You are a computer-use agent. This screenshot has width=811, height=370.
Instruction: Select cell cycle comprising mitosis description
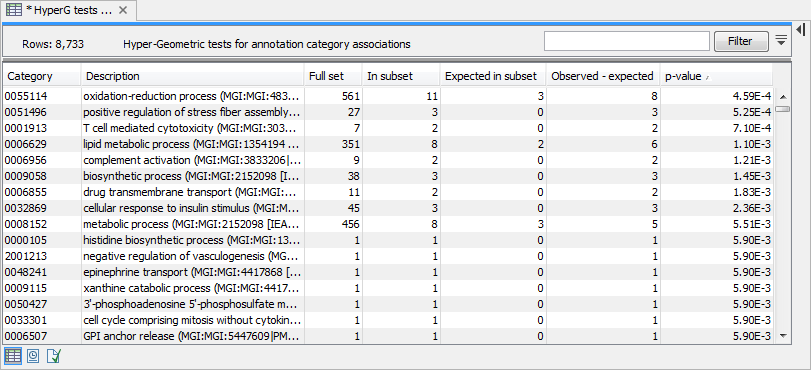click(192, 320)
